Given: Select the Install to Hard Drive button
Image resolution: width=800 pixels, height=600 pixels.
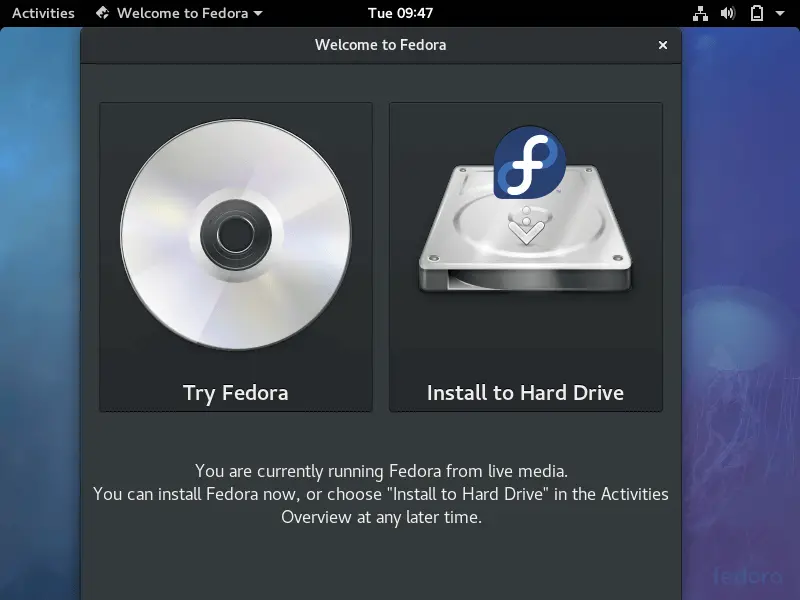Looking at the screenshot, I should tap(526, 257).
